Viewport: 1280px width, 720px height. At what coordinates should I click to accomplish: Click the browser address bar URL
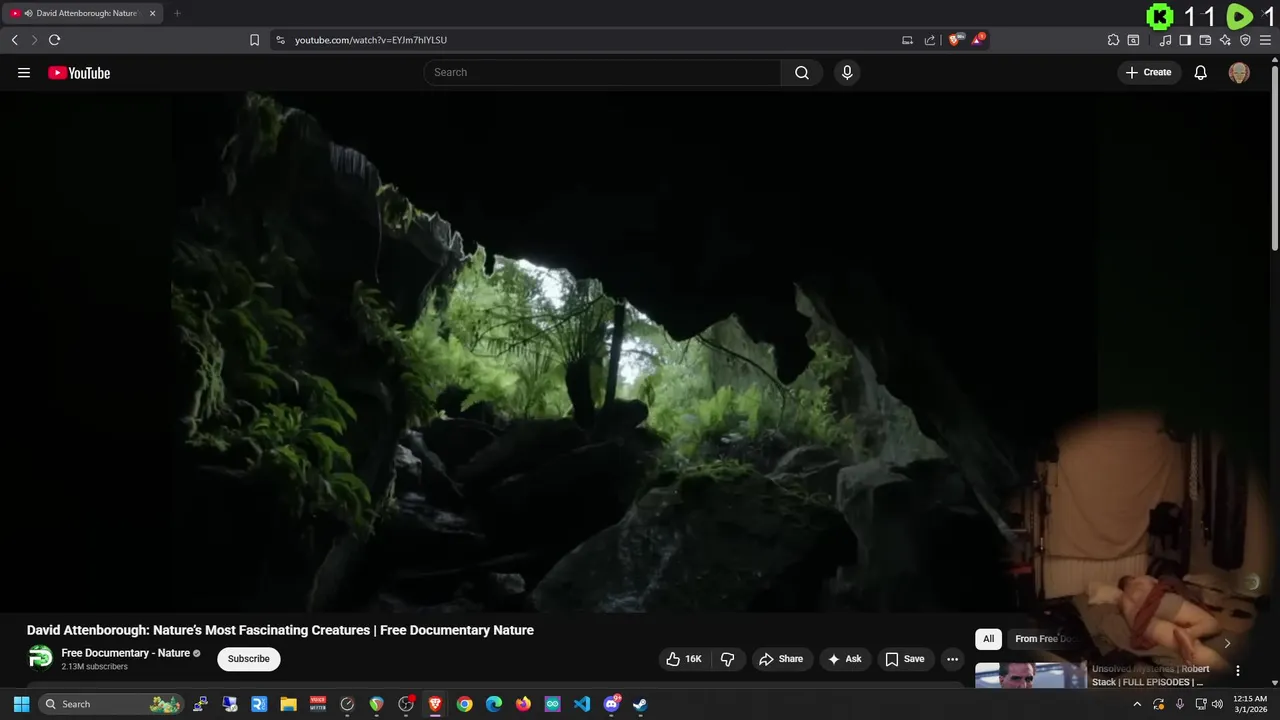[371, 40]
